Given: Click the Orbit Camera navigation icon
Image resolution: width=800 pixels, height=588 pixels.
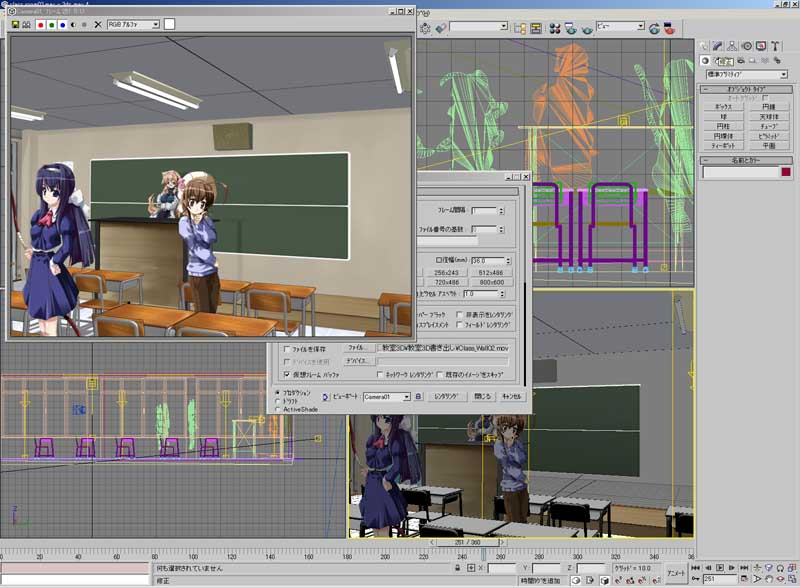Looking at the screenshot, I should [x=781, y=579].
